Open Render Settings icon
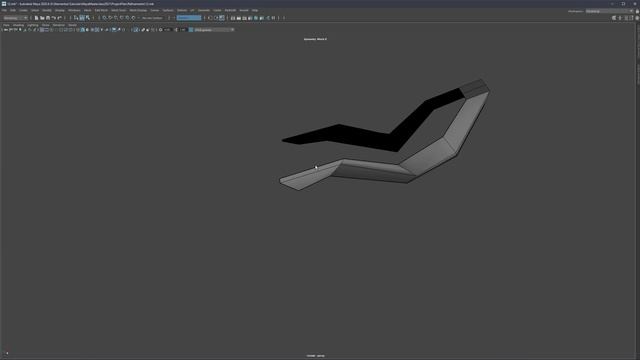 click(250, 18)
